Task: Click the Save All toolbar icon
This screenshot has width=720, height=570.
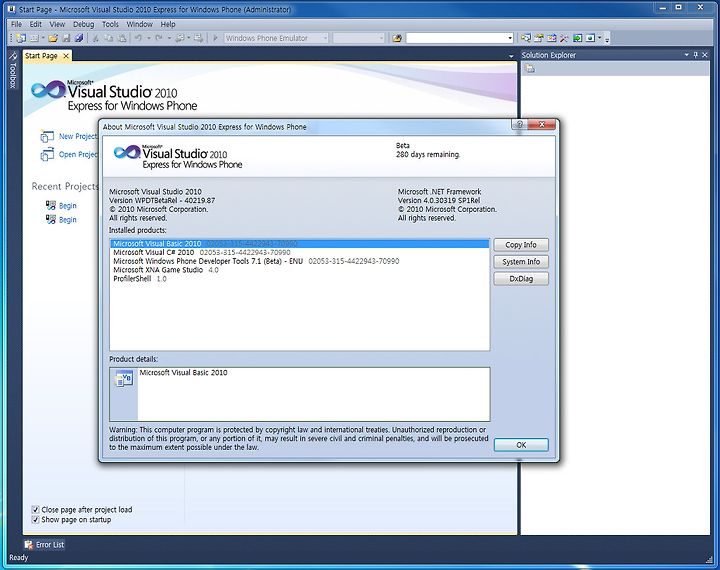Action: (79, 38)
